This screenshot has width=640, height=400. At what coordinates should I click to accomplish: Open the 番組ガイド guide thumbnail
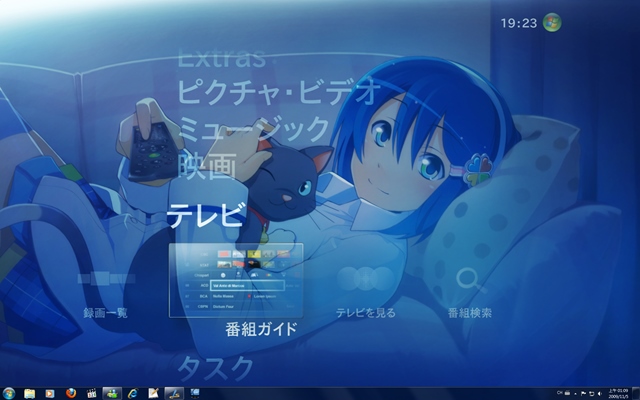click(x=236, y=280)
